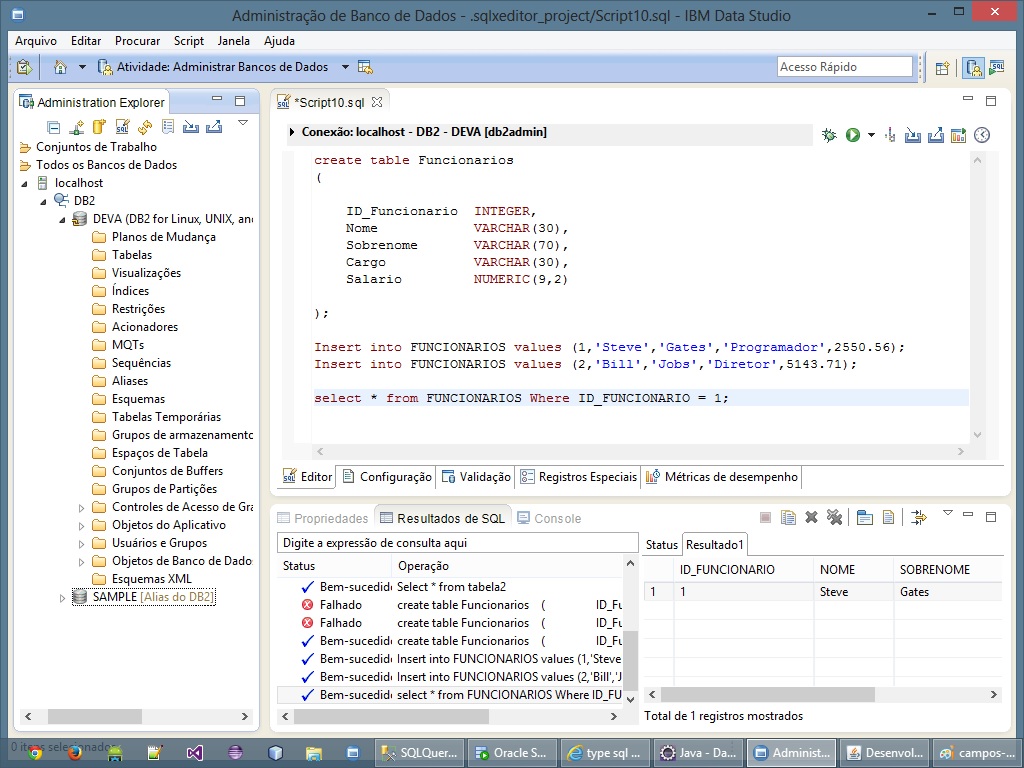Open the execution history clock icon

[x=982, y=135]
